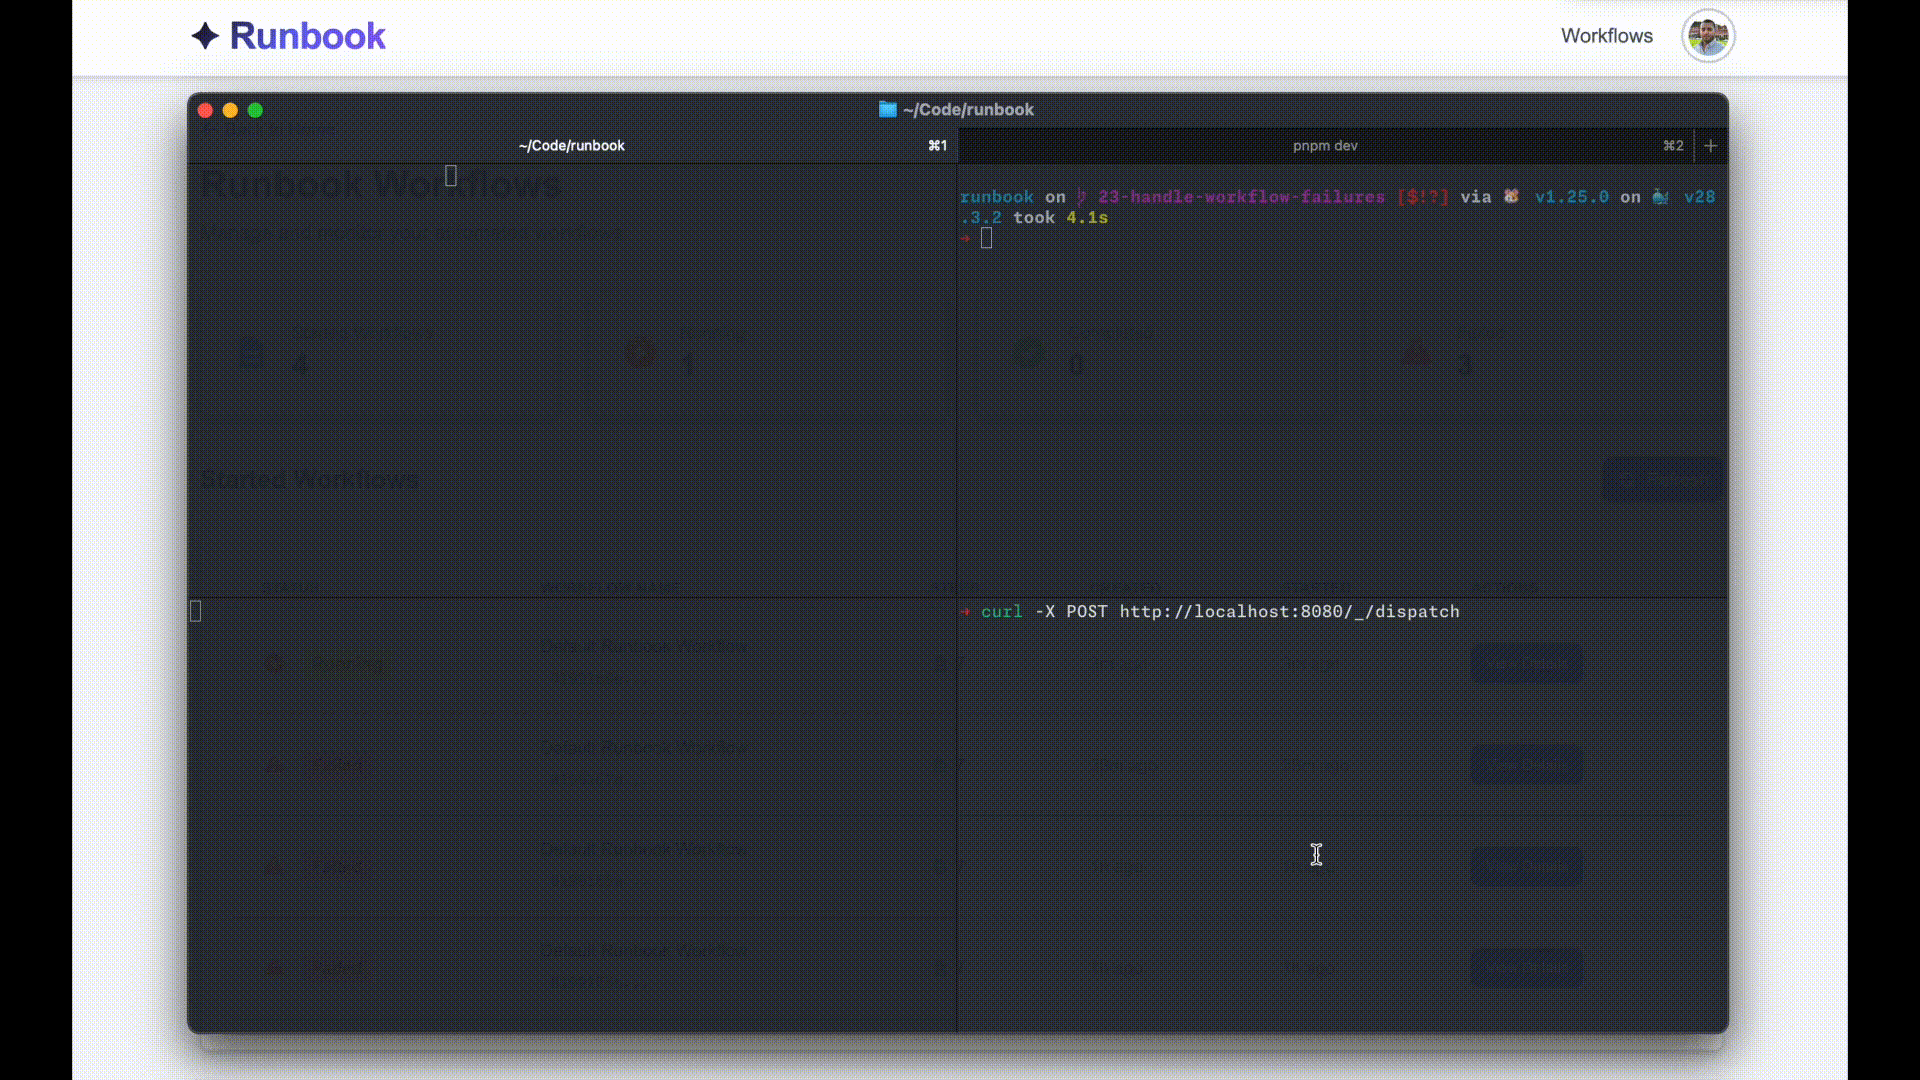Open the user profile avatar
The width and height of the screenshot is (1920, 1080).
point(1708,36)
